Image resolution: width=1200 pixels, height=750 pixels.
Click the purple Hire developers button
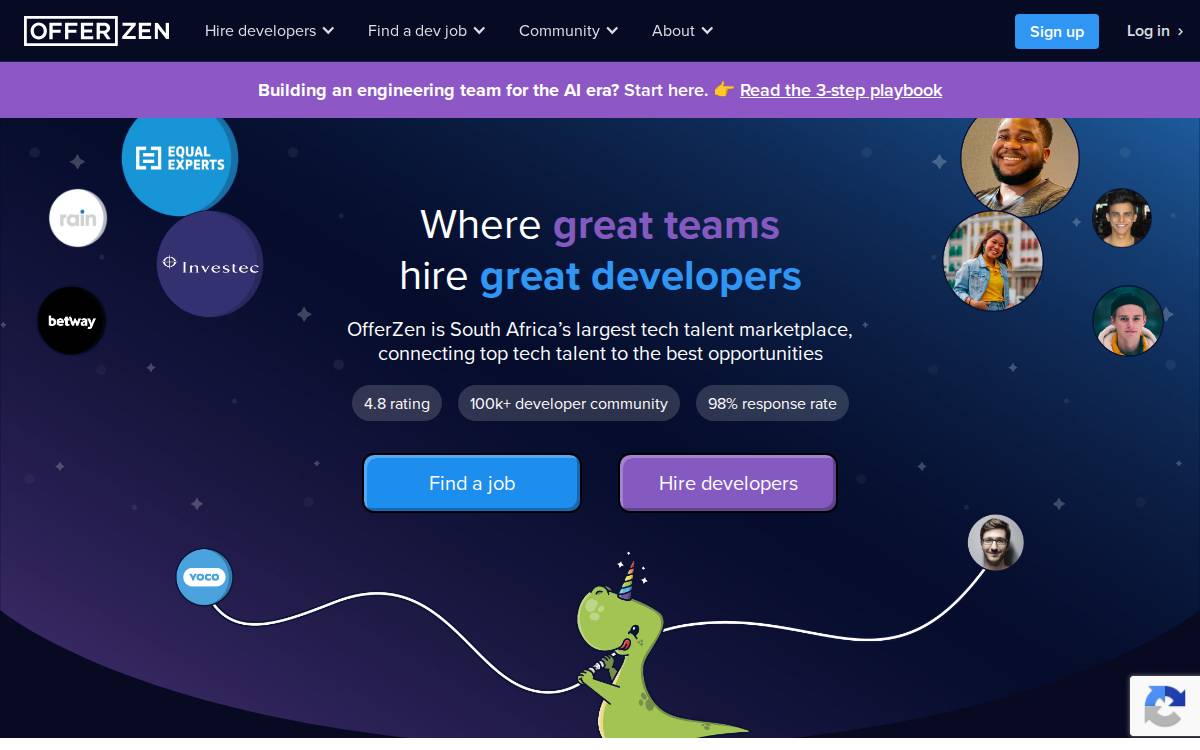728,483
